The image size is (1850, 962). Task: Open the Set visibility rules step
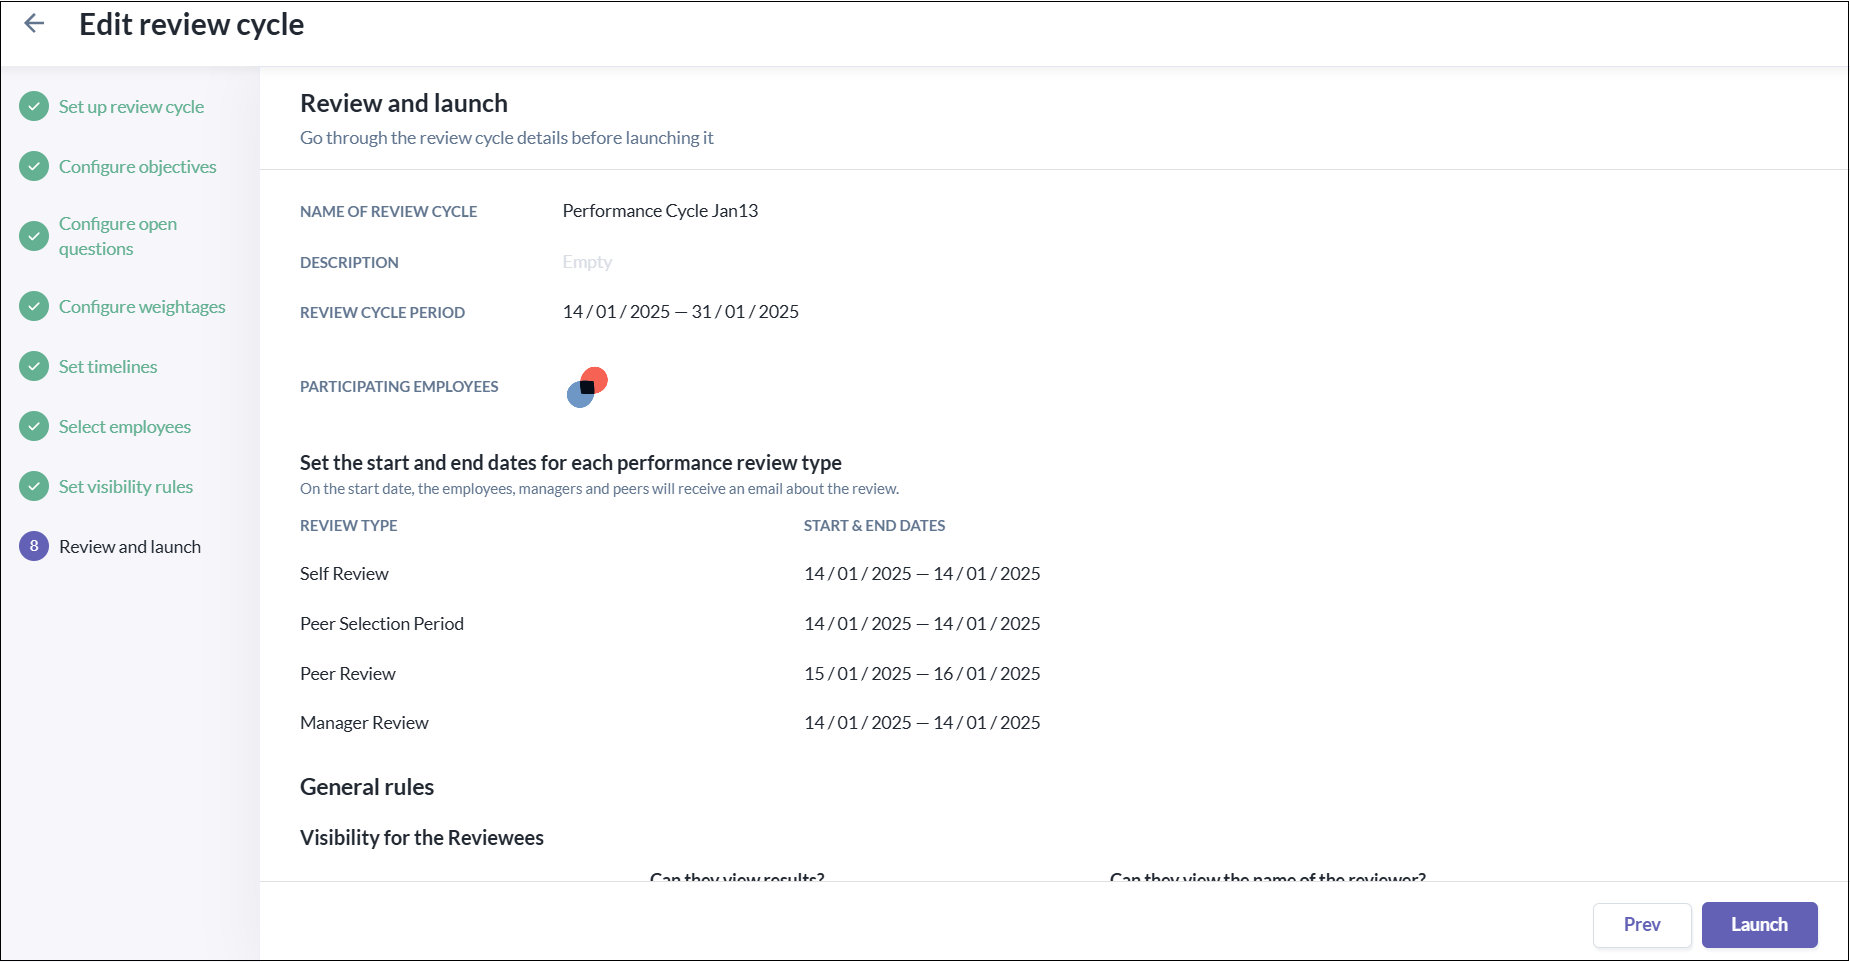click(x=126, y=487)
